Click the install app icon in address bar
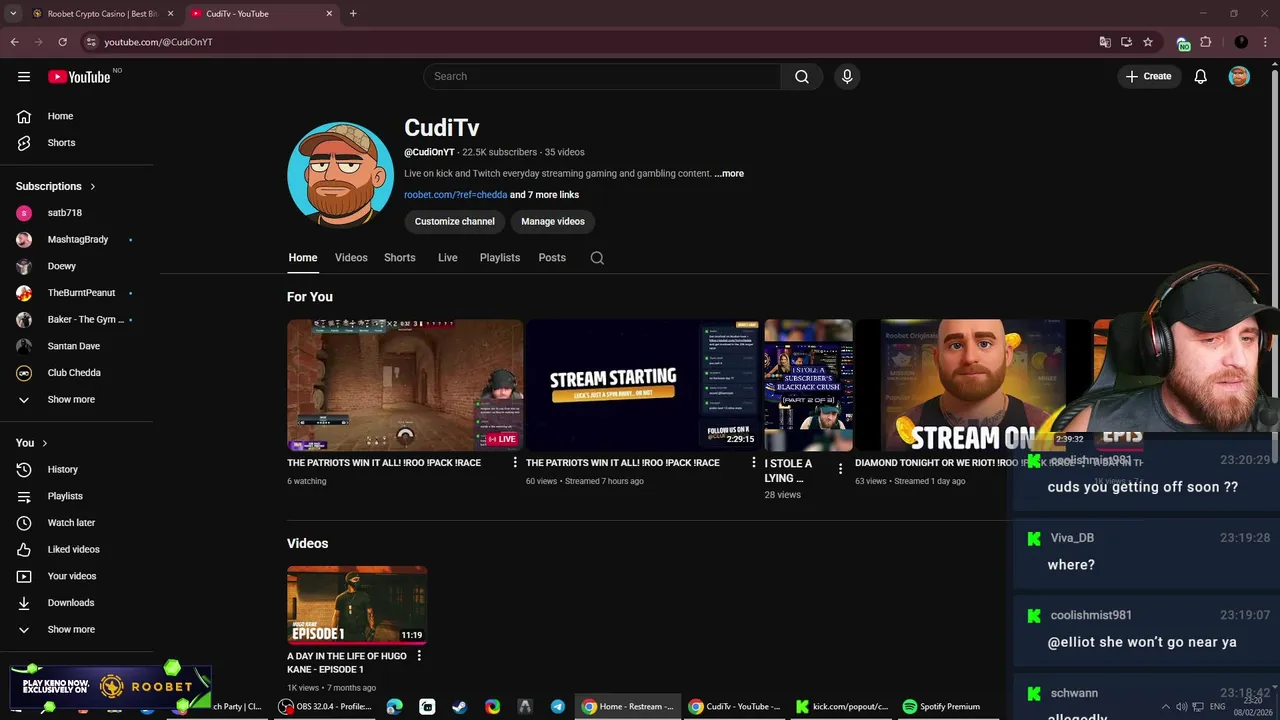This screenshot has width=1280, height=720. [x=1126, y=42]
